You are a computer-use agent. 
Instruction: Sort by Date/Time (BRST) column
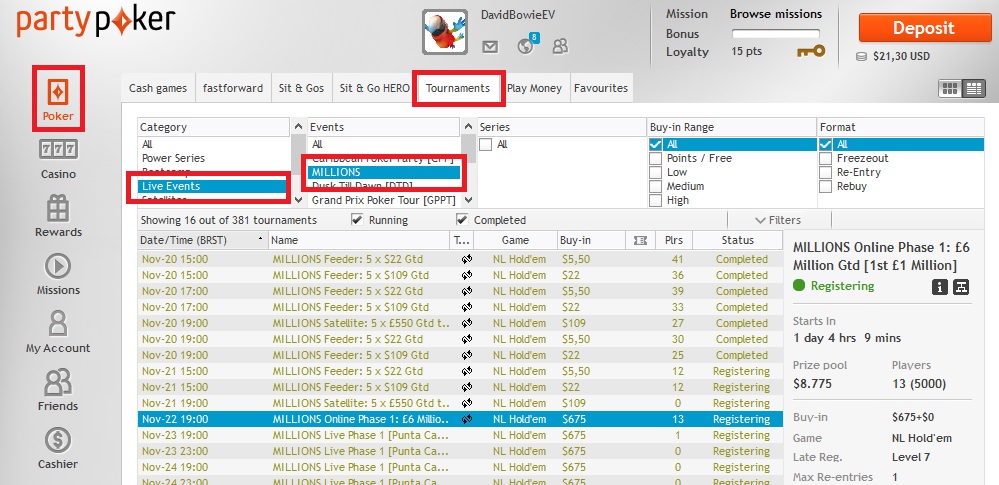203,240
